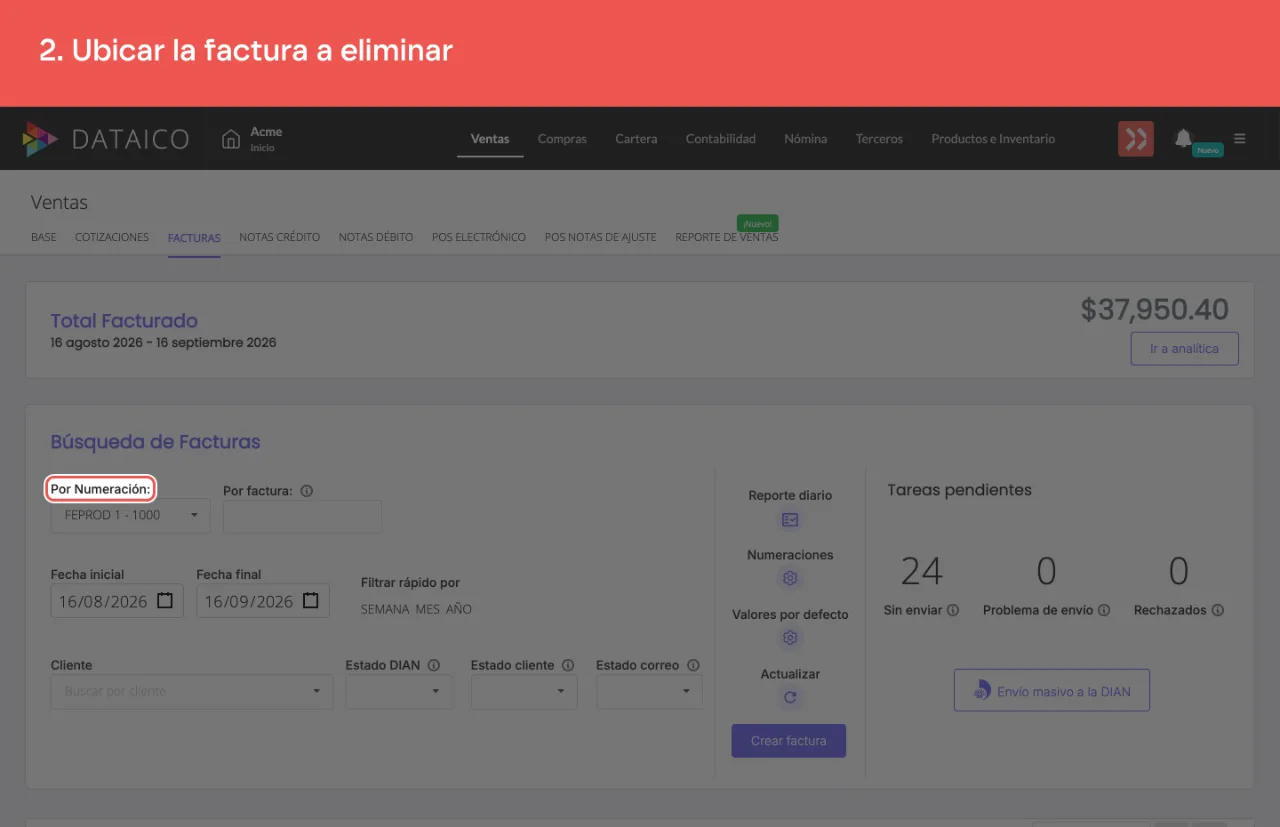
Task: Click Envío masivo a la DIAN
Action: [1052, 691]
